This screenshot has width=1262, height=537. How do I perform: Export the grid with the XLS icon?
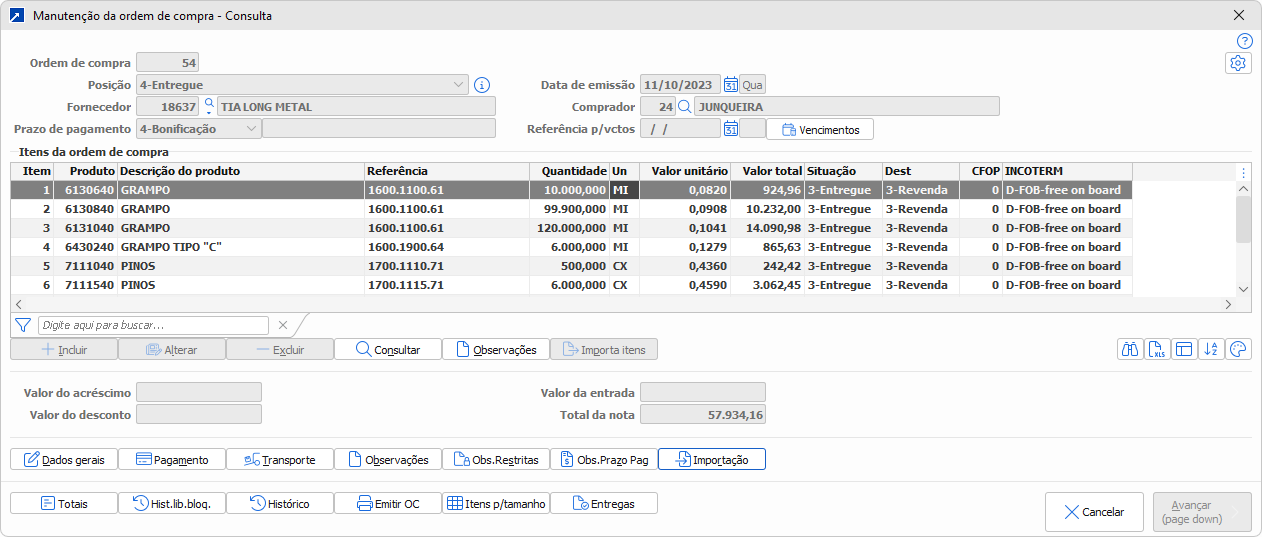point(1158,349)
